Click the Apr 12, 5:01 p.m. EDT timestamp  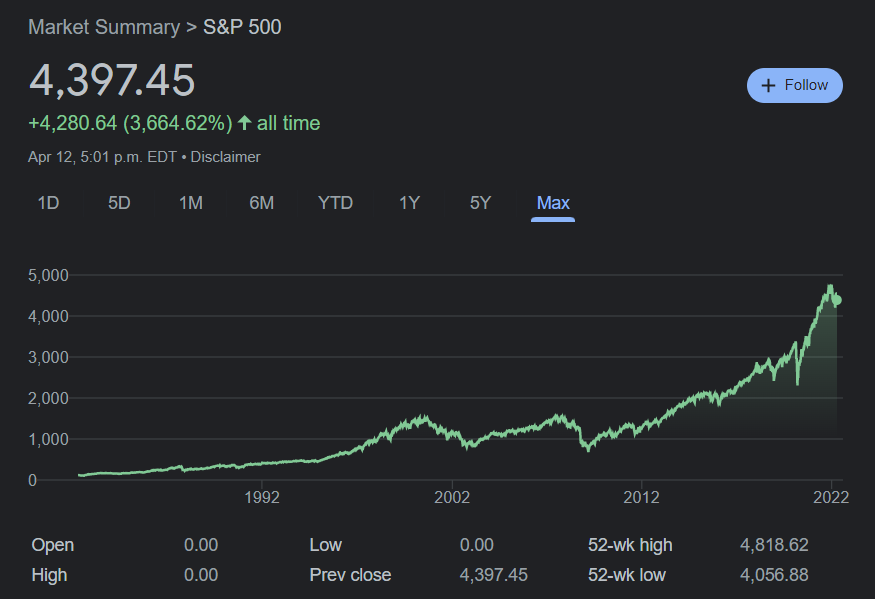(103, 157)
